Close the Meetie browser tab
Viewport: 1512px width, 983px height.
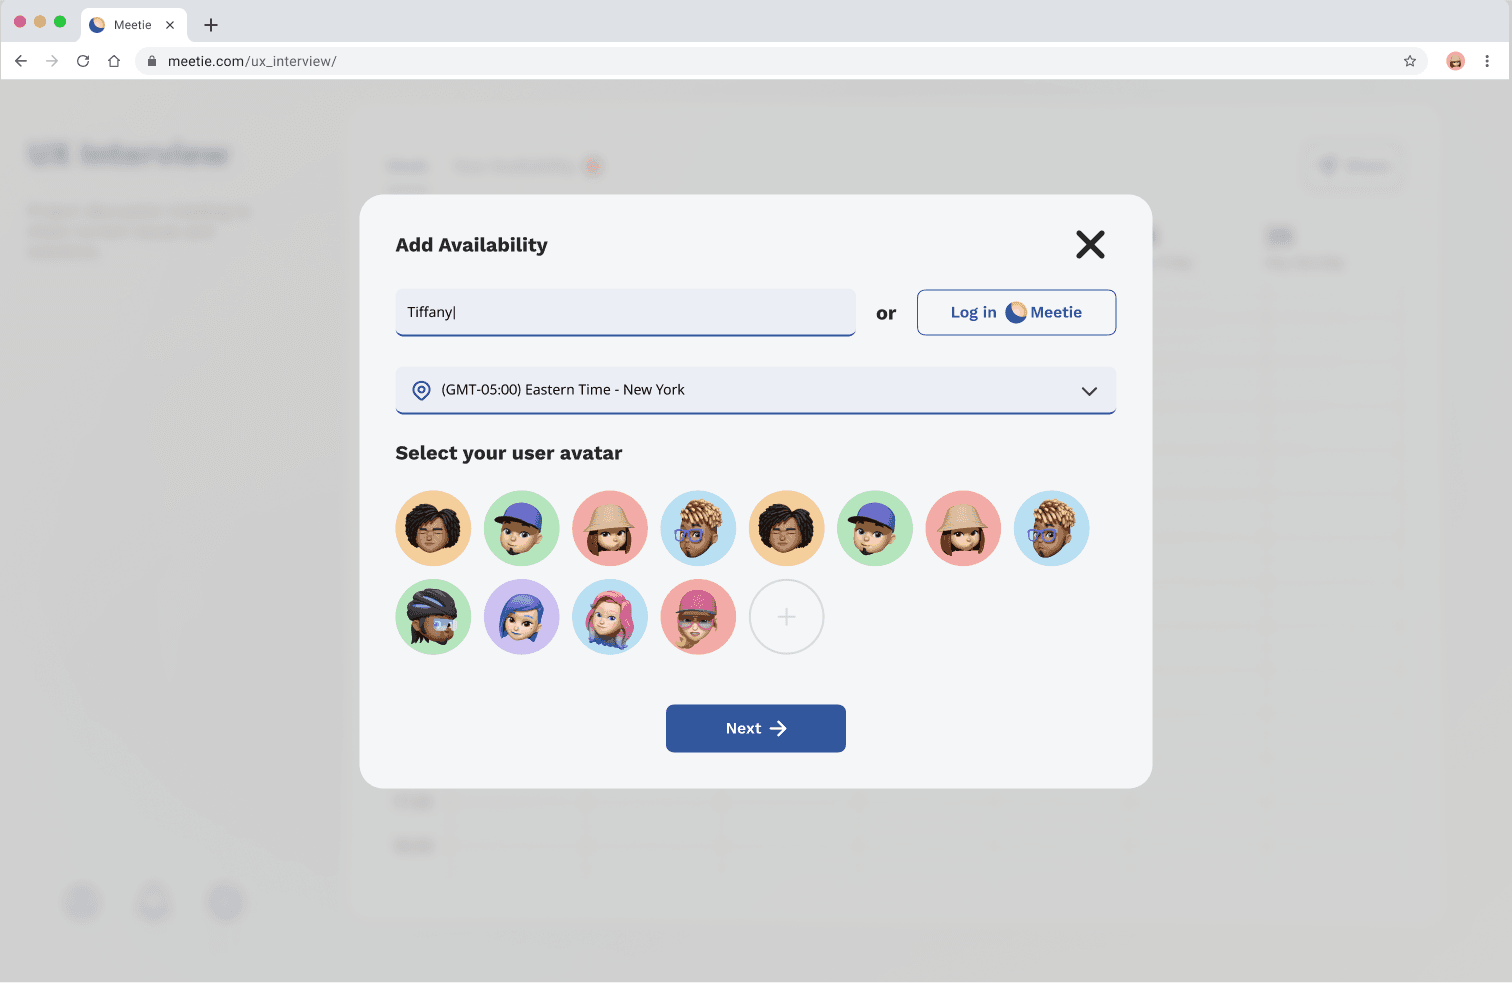170,25
